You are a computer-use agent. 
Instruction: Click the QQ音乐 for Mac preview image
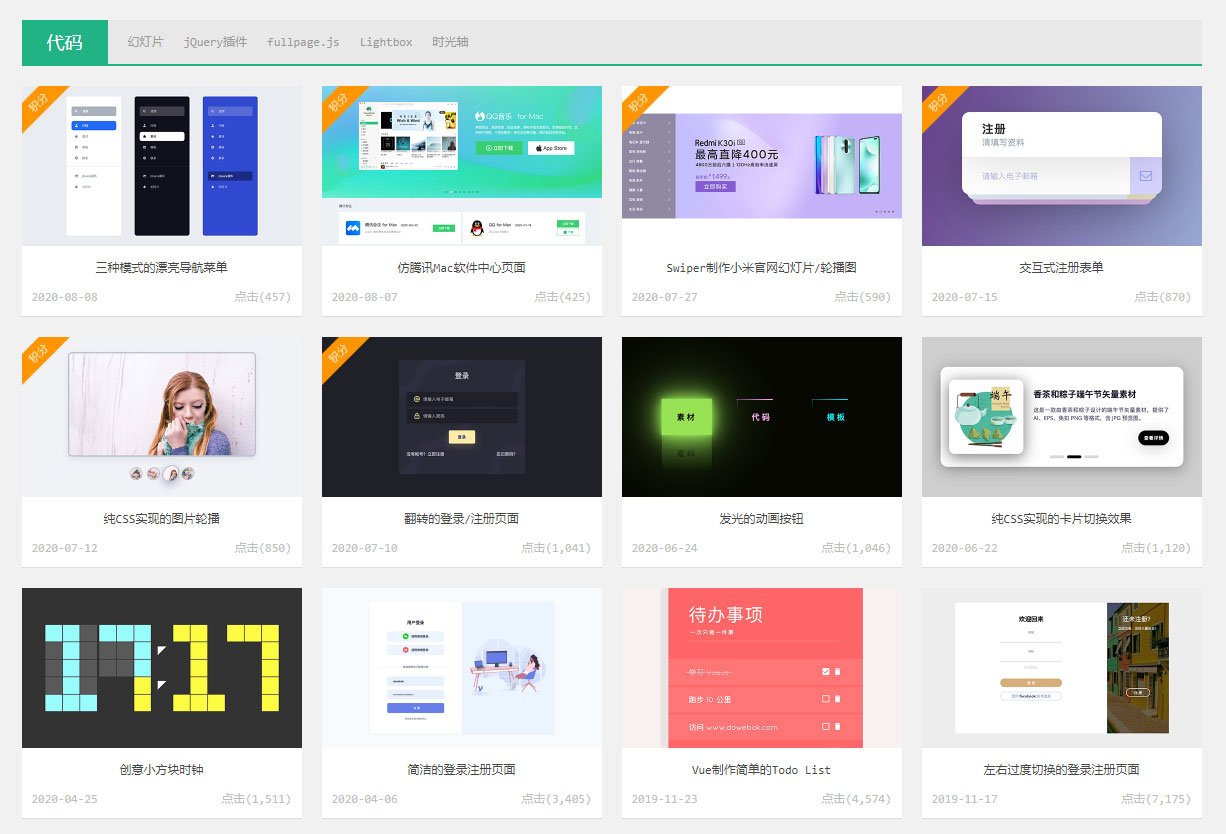click(462, 166)
